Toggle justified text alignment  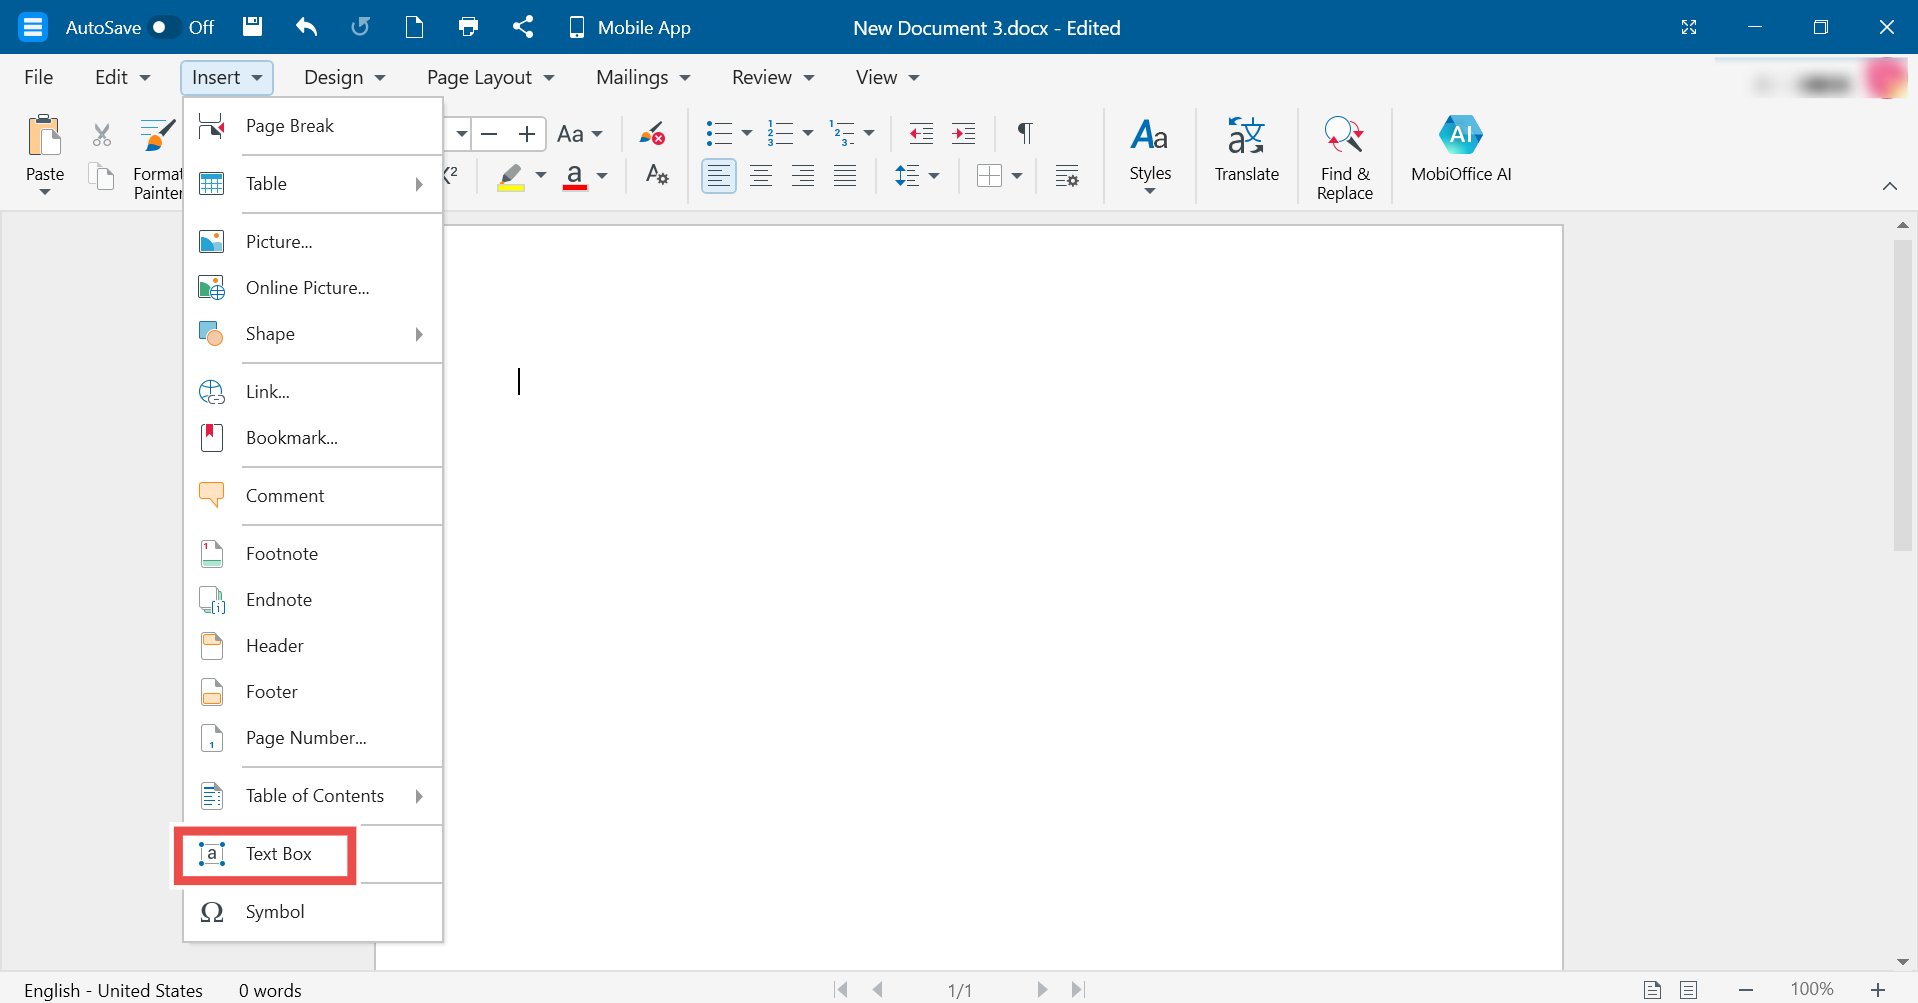pyautogui.click(x=845, y=175)
